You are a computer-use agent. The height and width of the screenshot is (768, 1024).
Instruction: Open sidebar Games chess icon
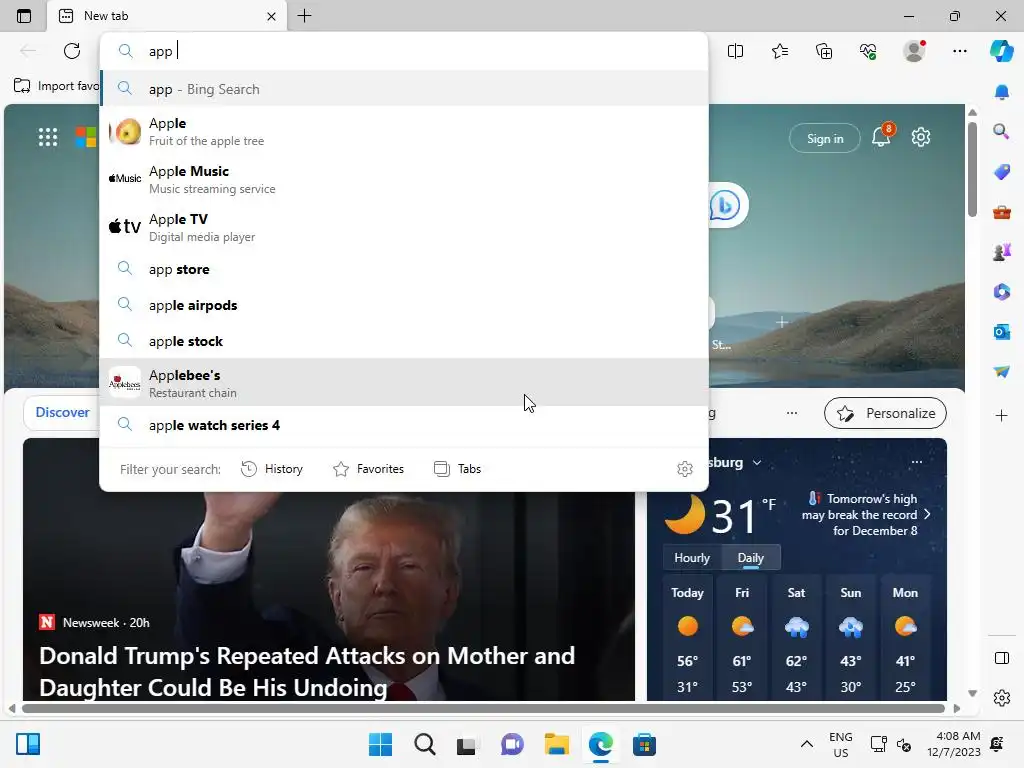1002,252
